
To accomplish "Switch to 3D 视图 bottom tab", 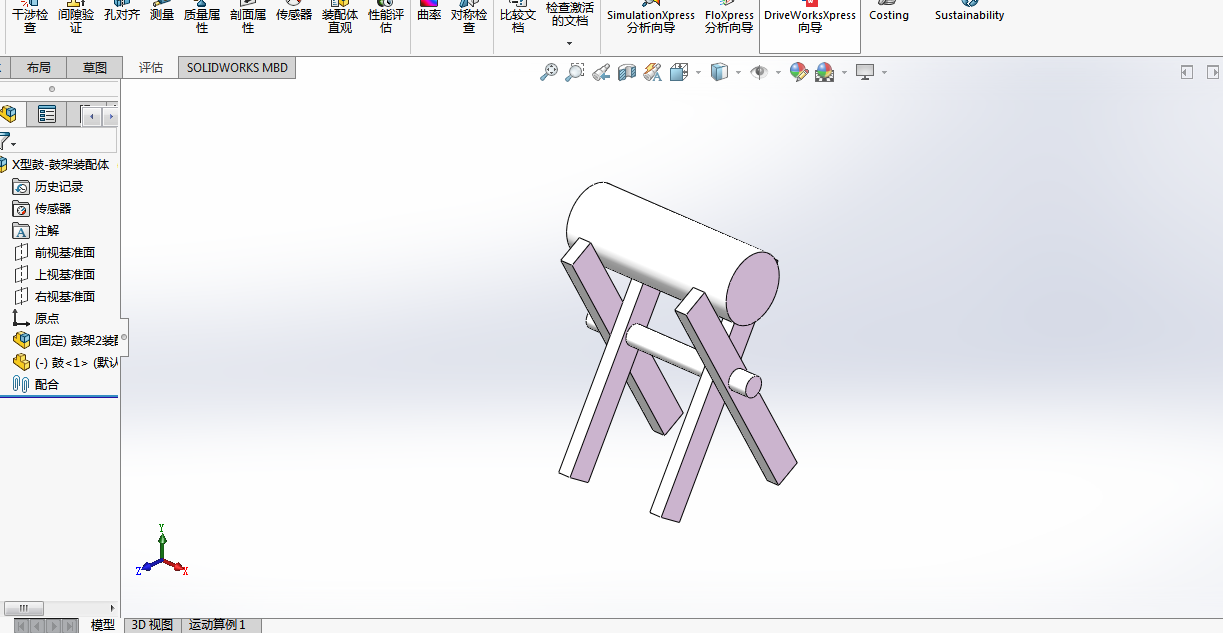I will click(x=152, y=625).
